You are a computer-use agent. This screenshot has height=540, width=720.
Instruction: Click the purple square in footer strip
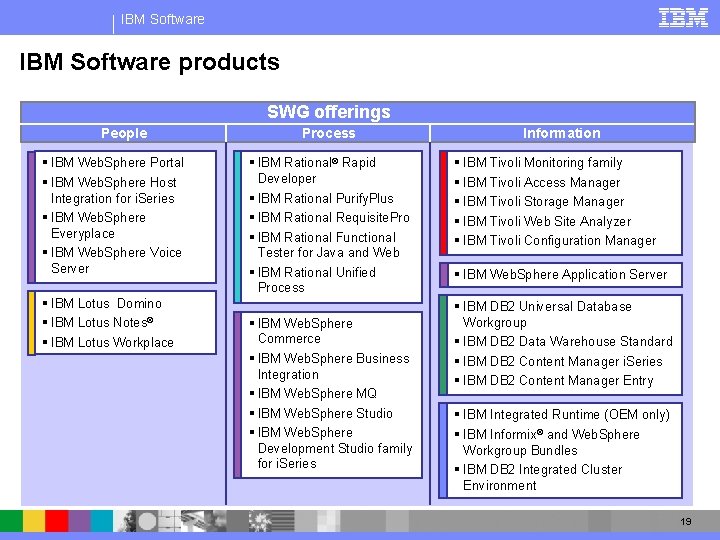79,521
